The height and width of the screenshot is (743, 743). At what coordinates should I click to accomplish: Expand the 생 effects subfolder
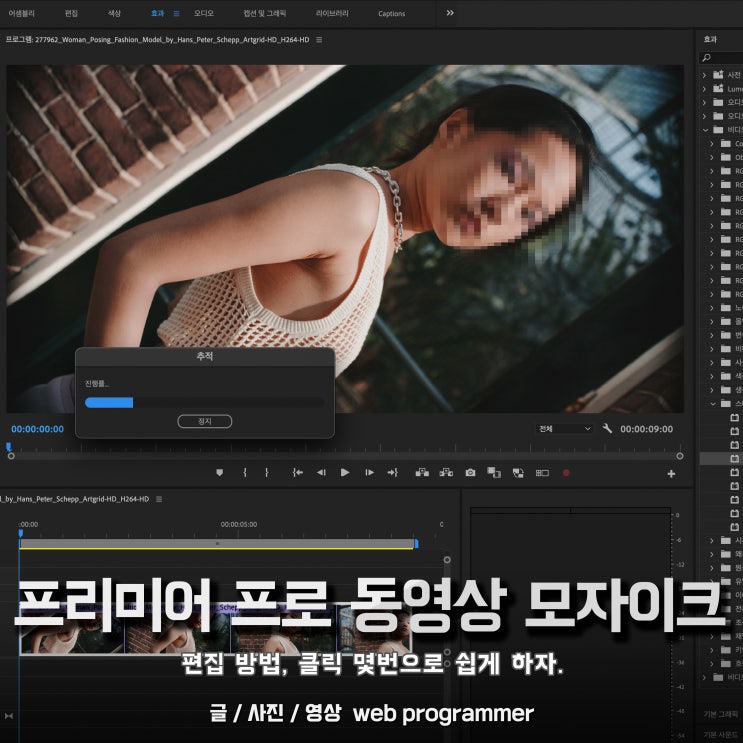tap(712, 390)
